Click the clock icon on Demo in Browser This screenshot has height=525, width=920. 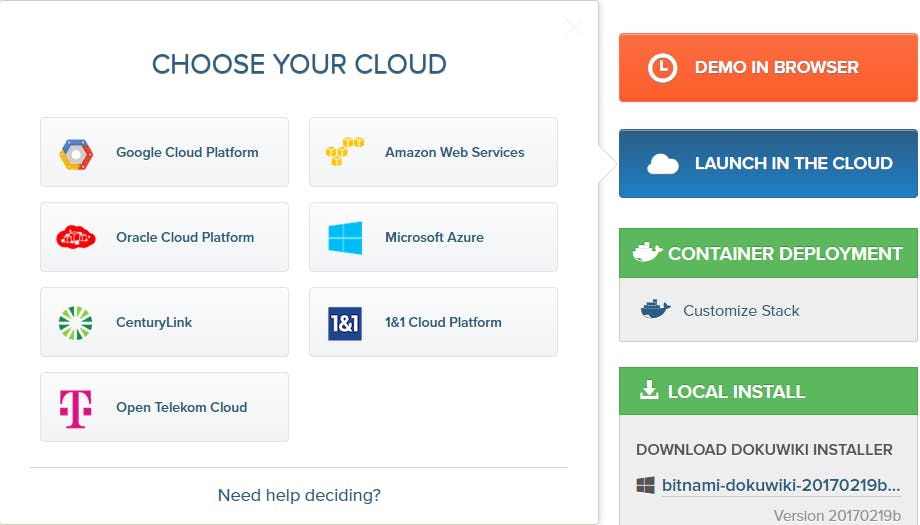[x=662, y=68]
